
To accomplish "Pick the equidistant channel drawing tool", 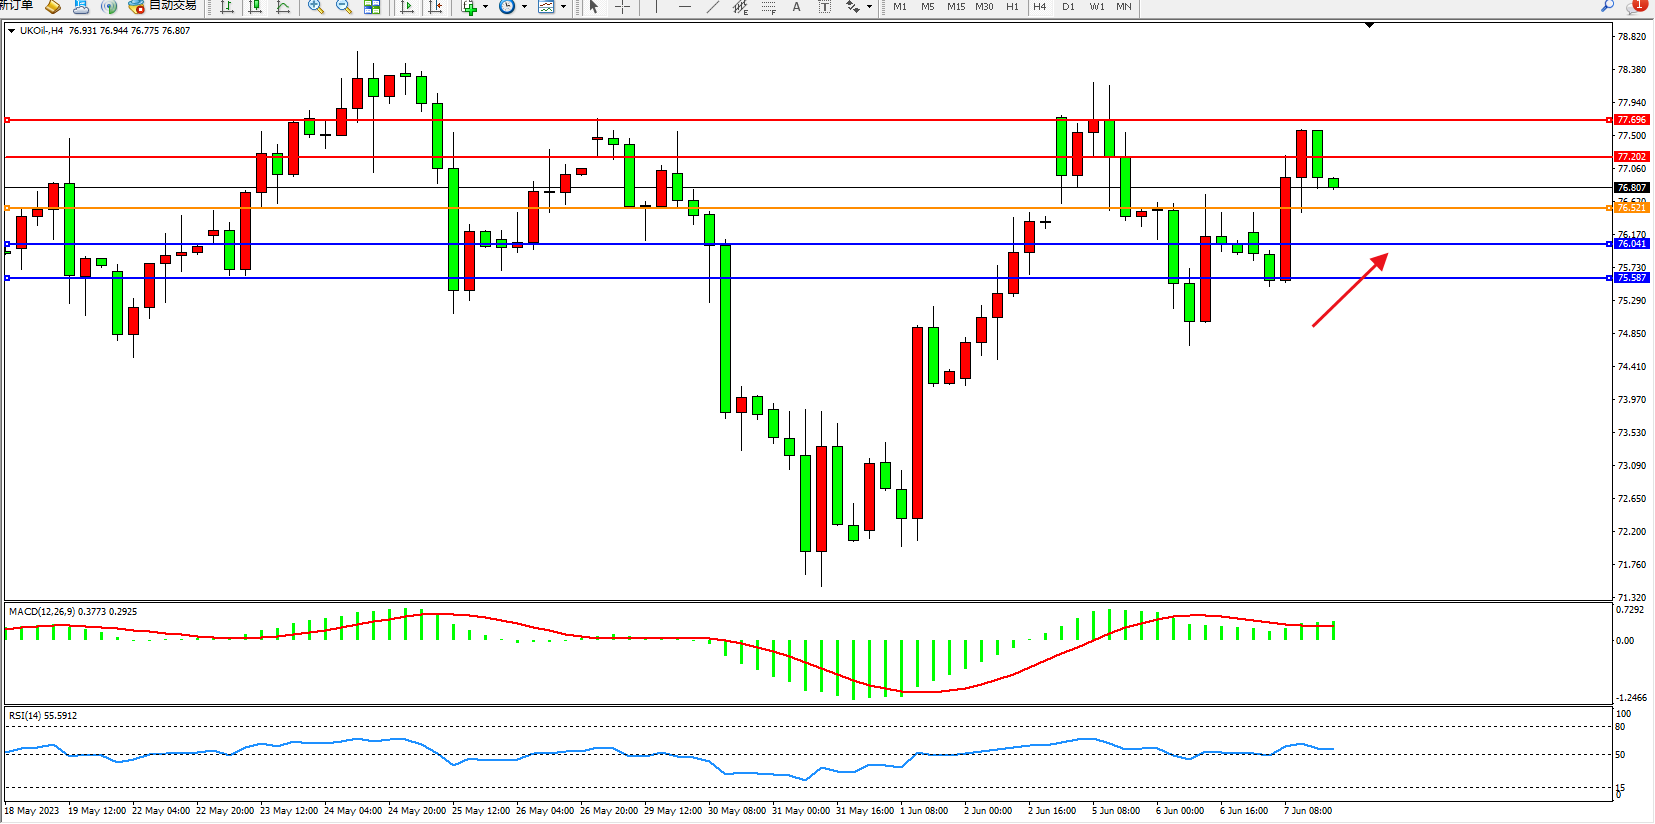I will coord(740,7).
